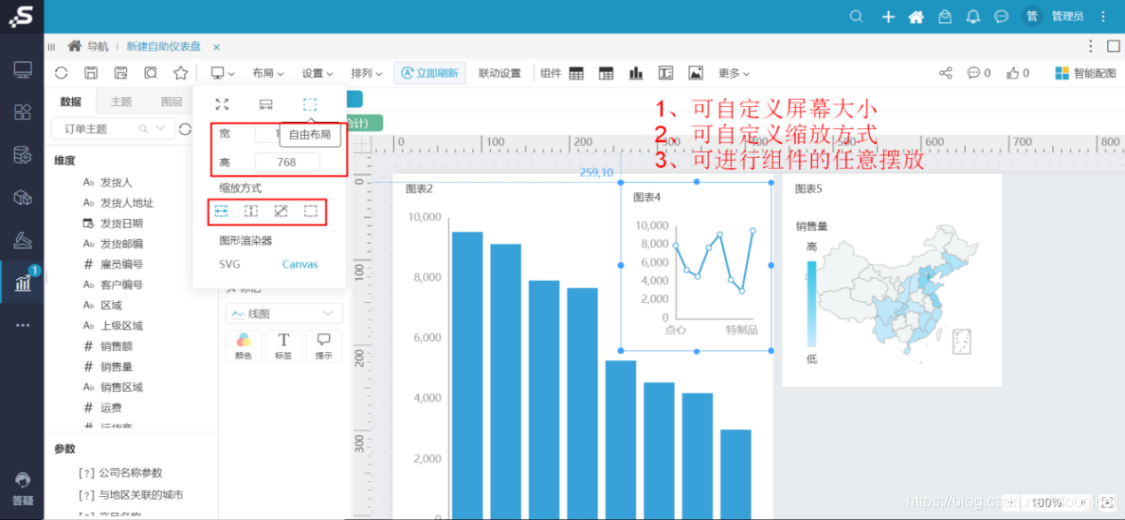Favorite the dashboard with the star icon

[180, 72]
